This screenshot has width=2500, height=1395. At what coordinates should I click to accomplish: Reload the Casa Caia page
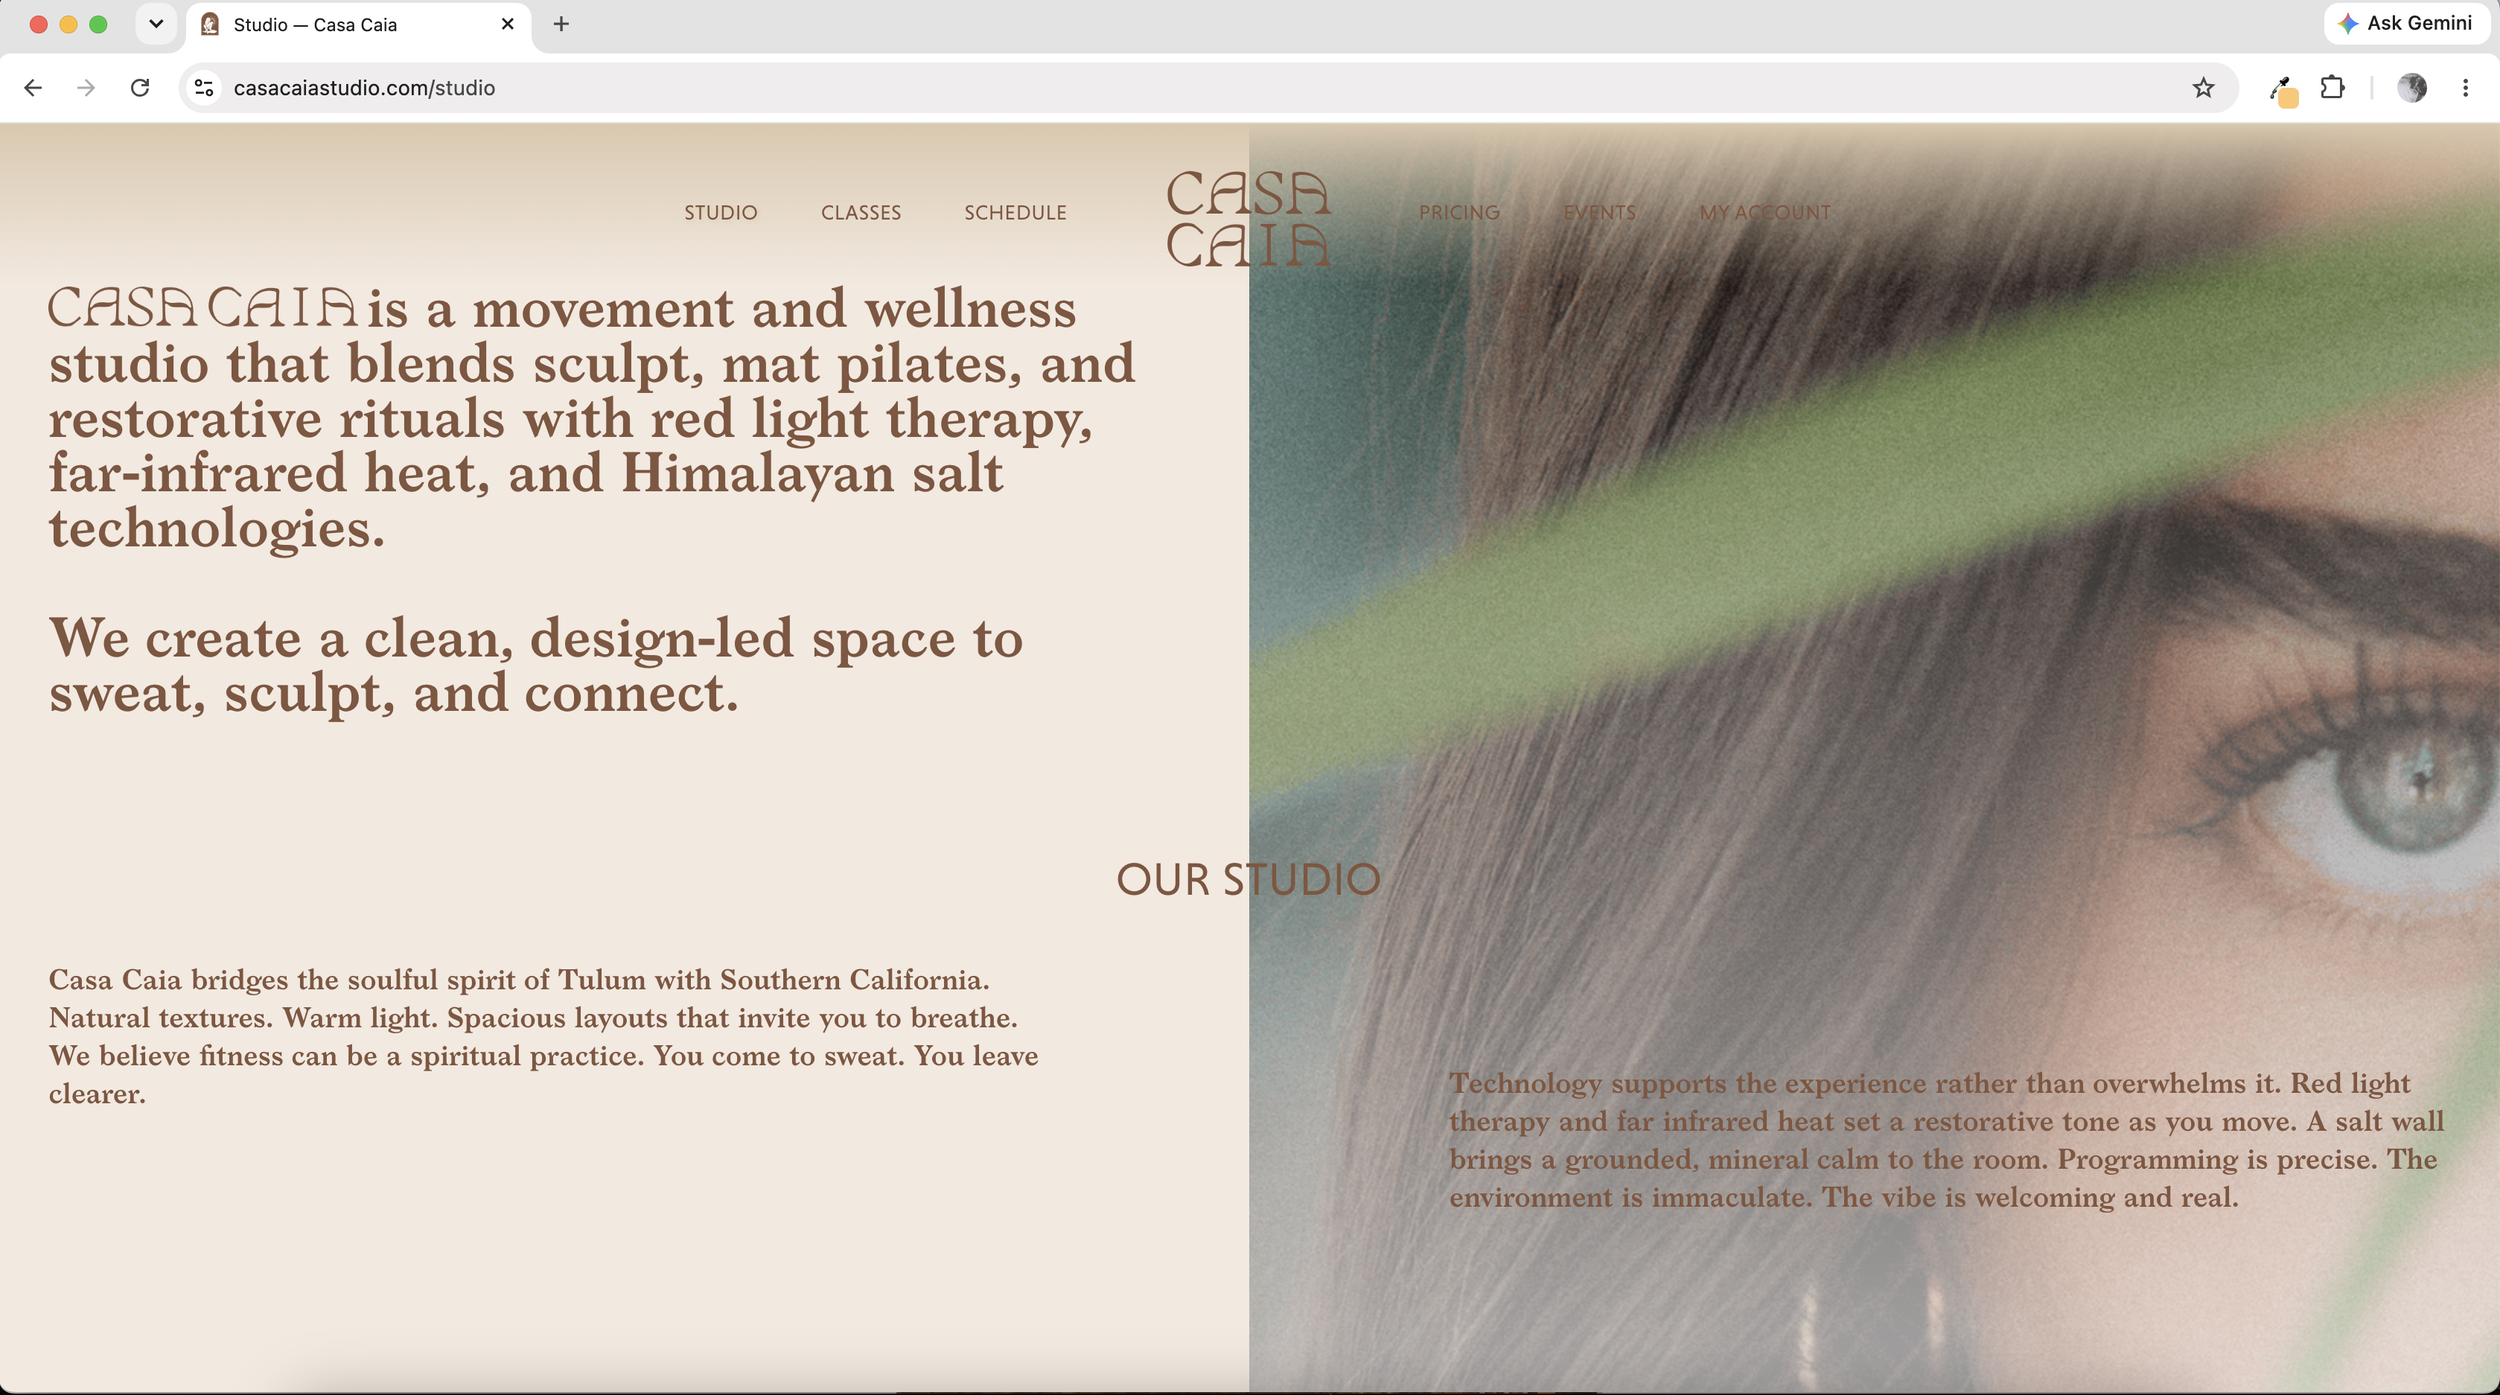pyautogui.click(x=140, y=88)
